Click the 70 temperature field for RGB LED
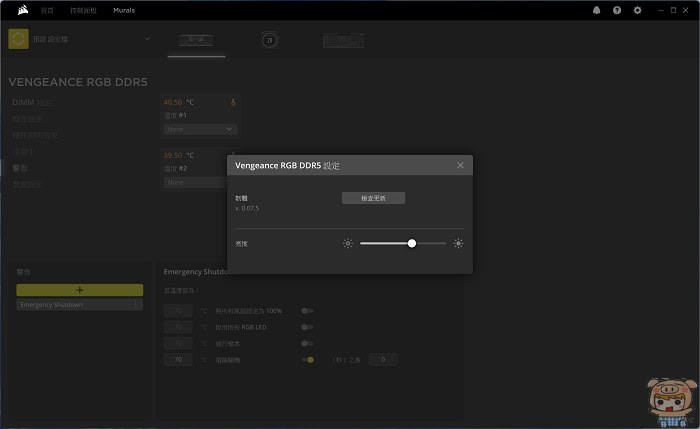 click(x=178, y=327)
